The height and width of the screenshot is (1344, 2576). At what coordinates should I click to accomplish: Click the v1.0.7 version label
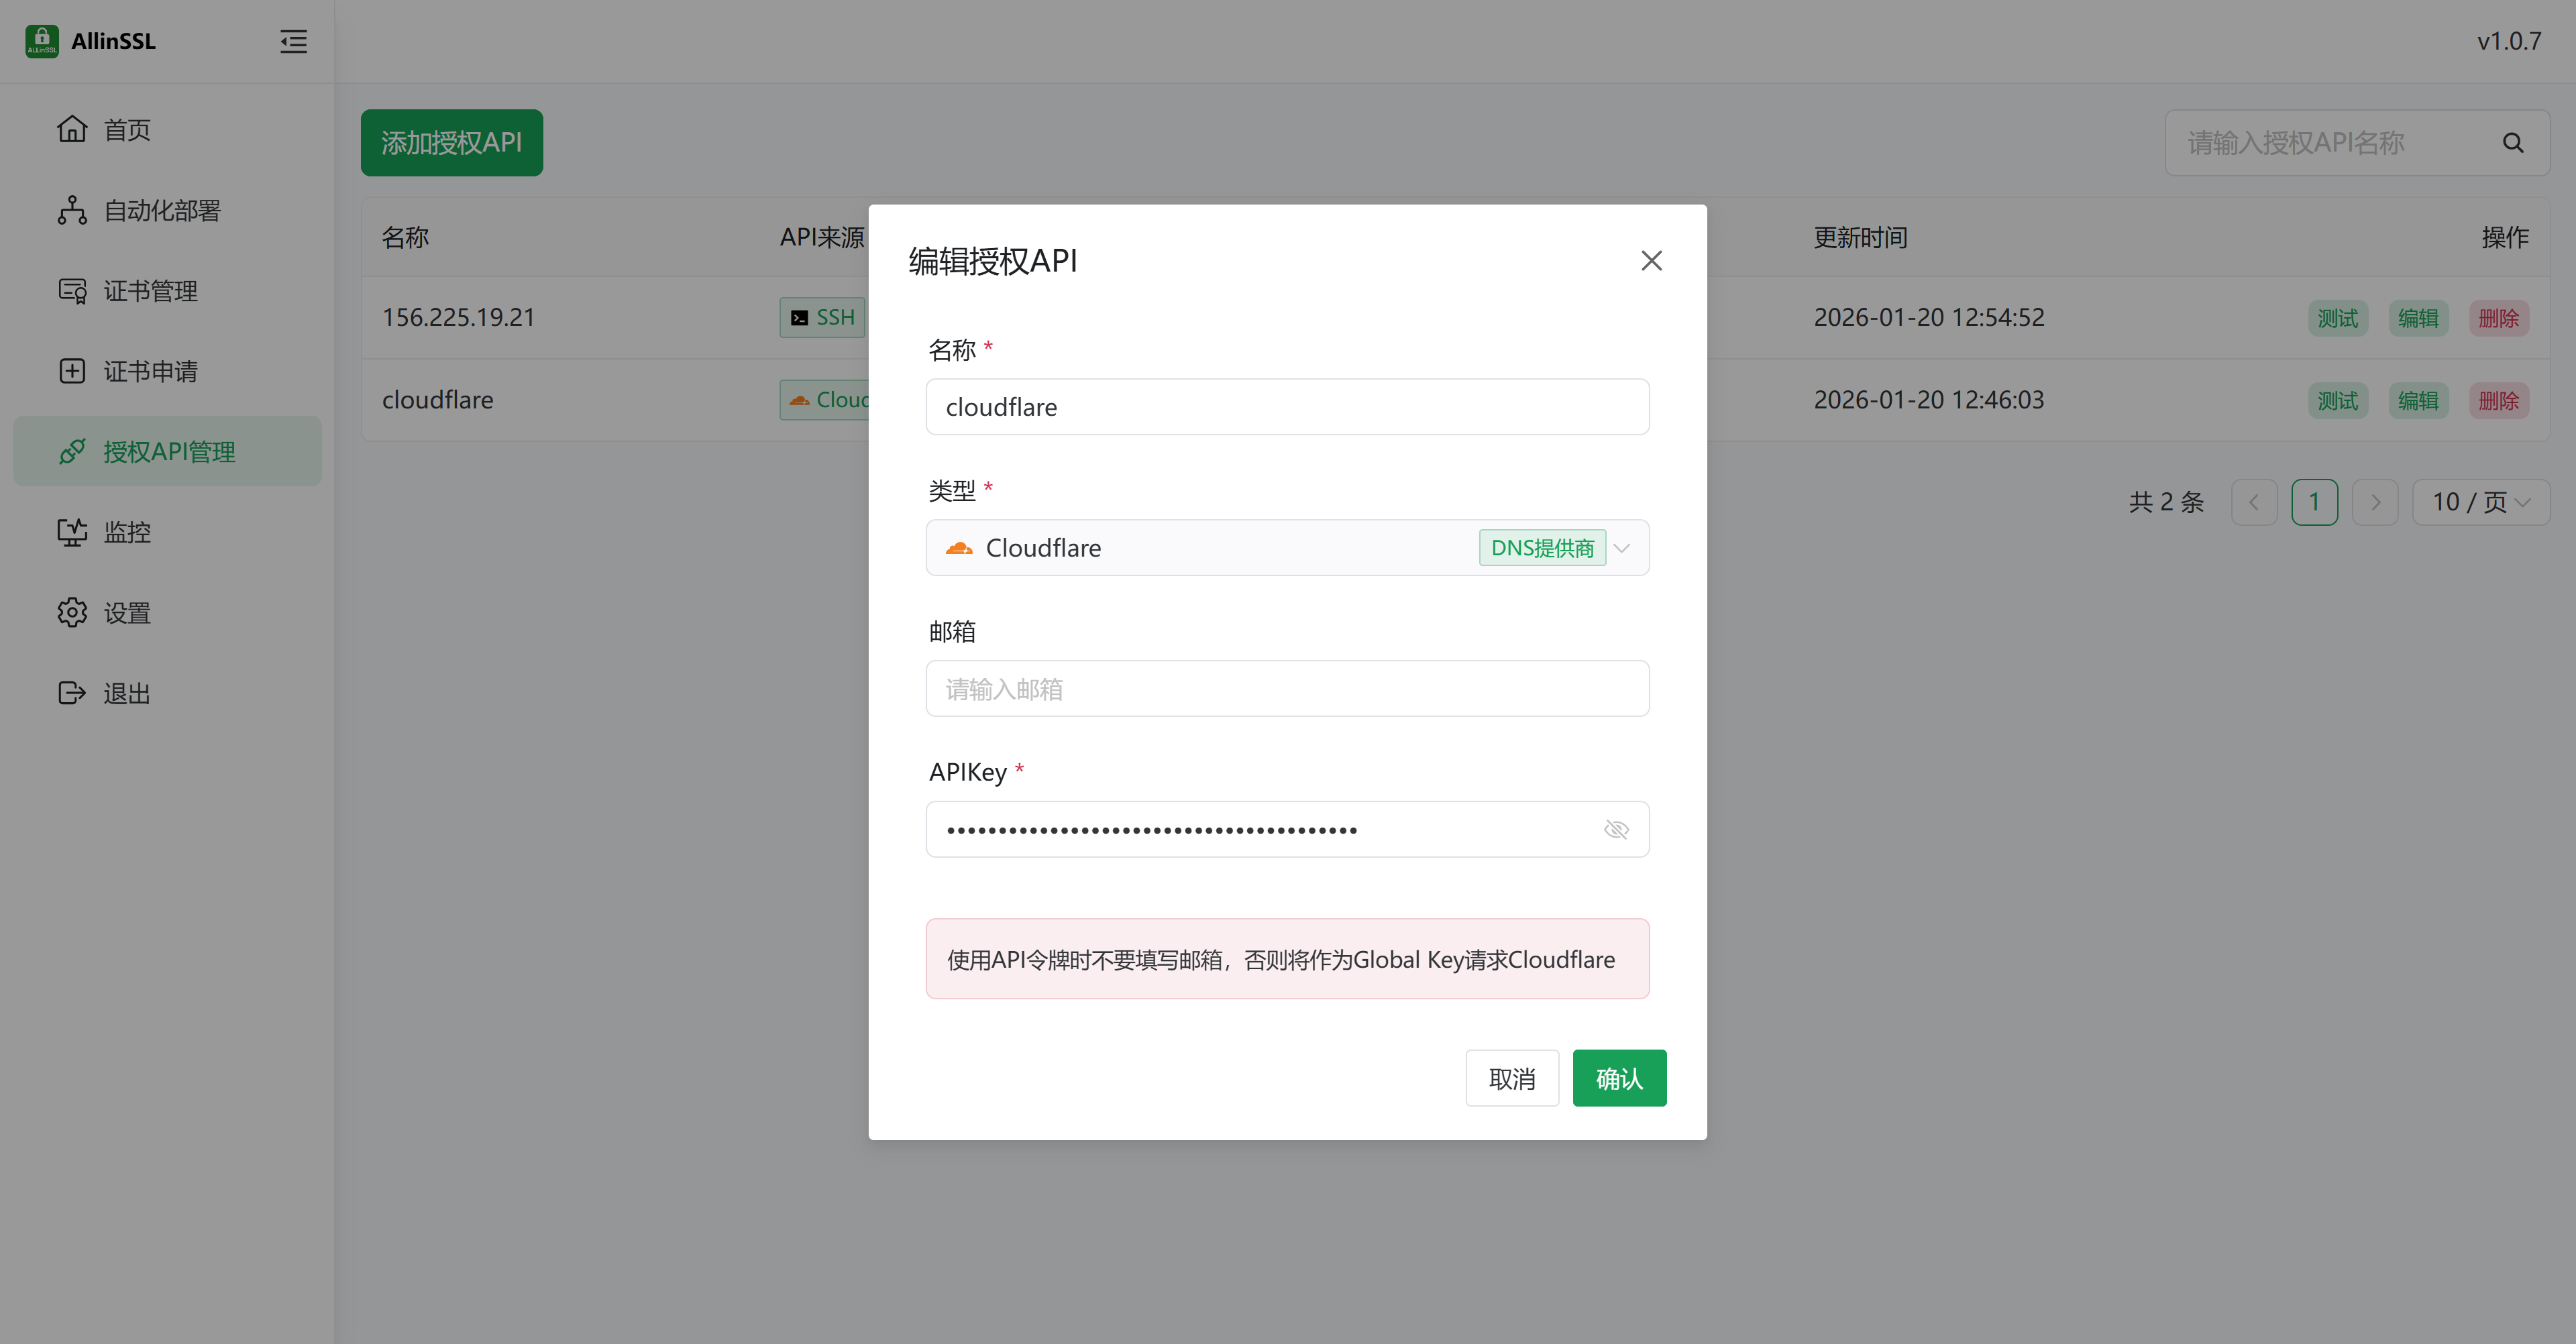click(x=2509, y=41)
